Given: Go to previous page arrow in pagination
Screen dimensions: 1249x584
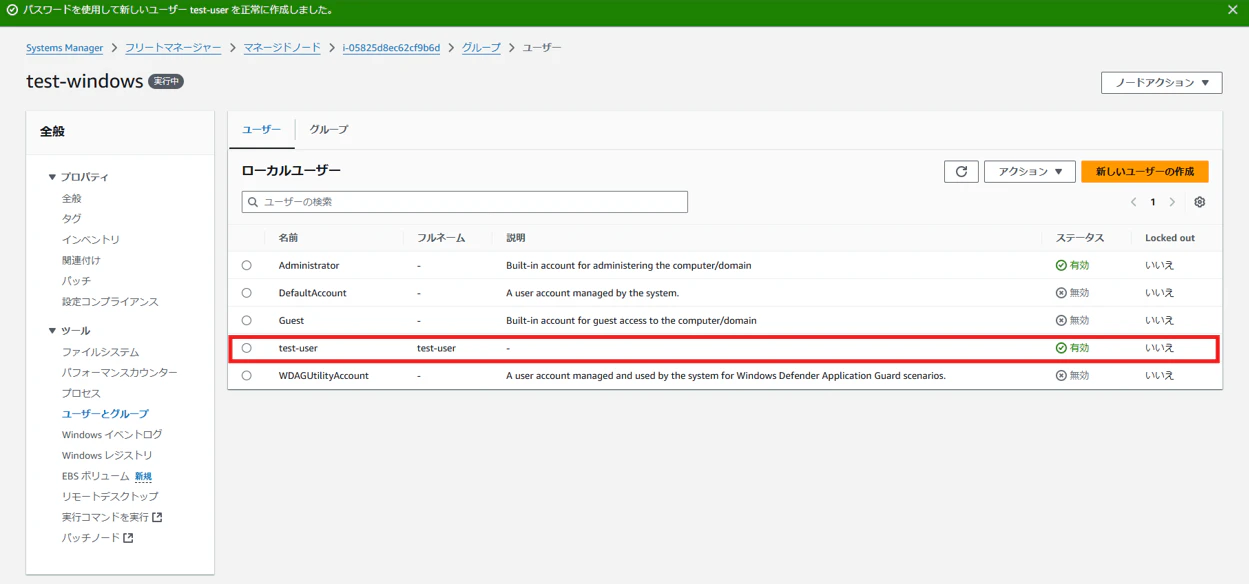Looking at the screenshot, I should (1133, 202).
